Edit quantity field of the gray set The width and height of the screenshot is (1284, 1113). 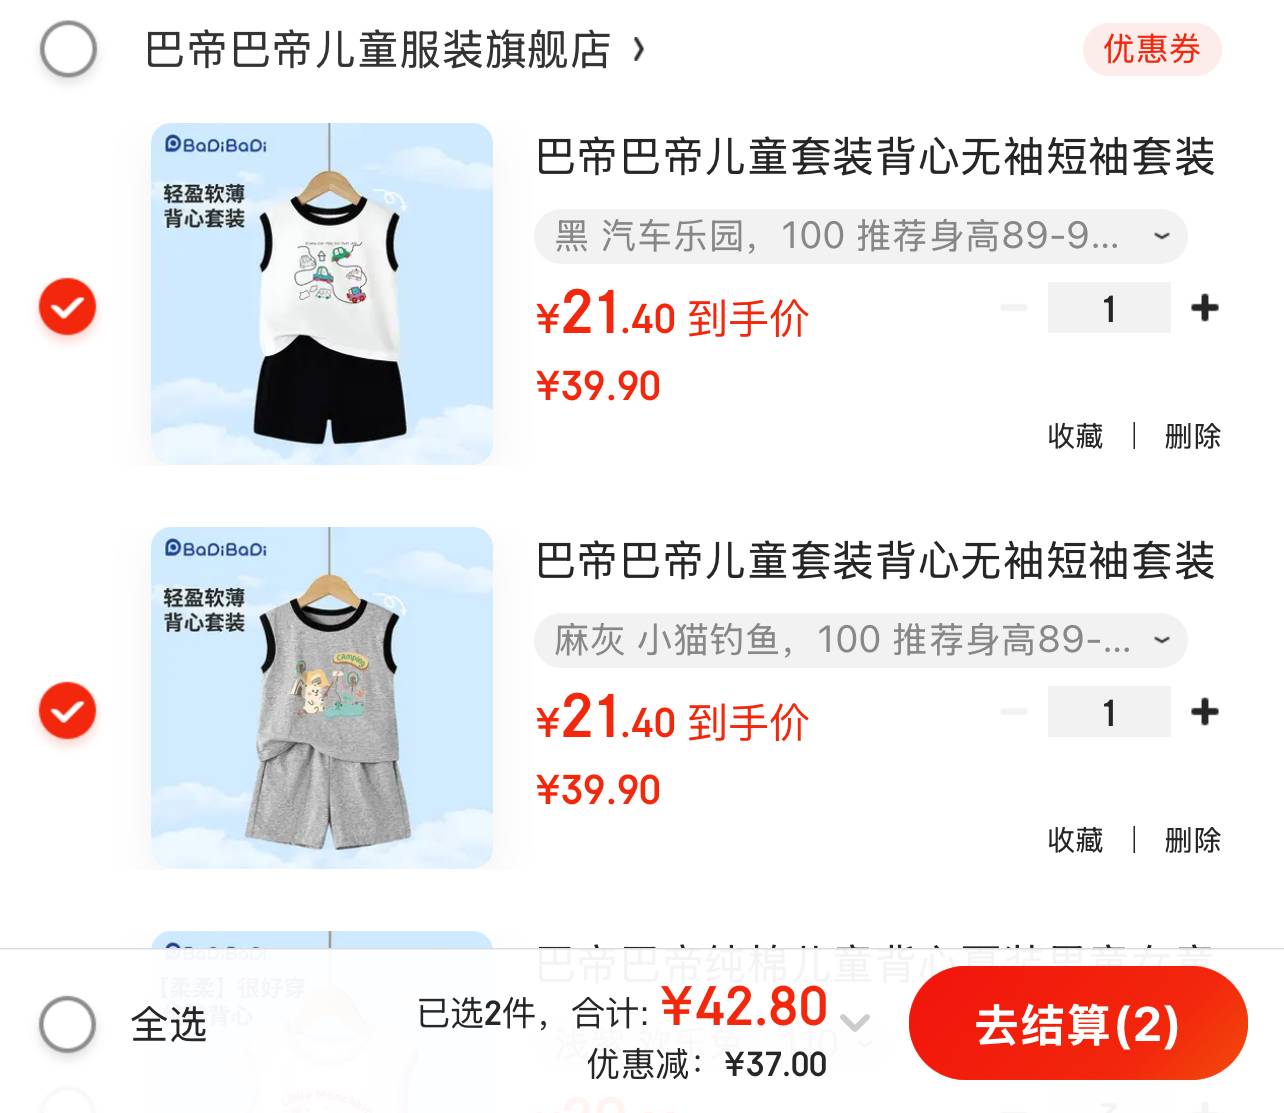tap(1109, 712)
